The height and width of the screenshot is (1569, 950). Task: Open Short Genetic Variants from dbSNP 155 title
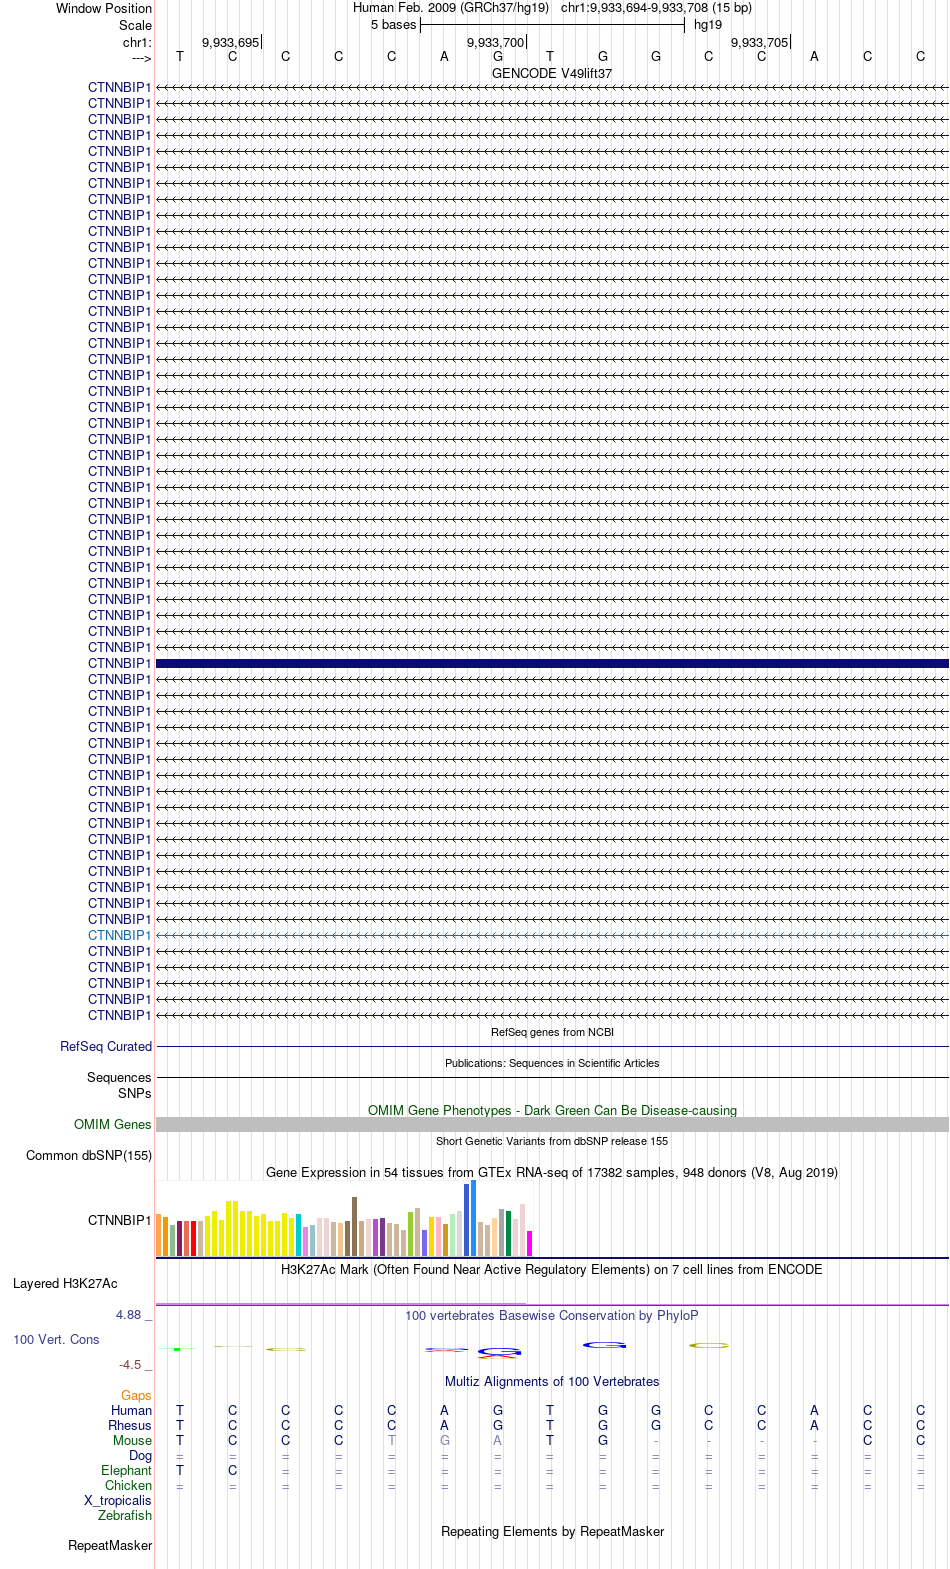point(552,1141)
